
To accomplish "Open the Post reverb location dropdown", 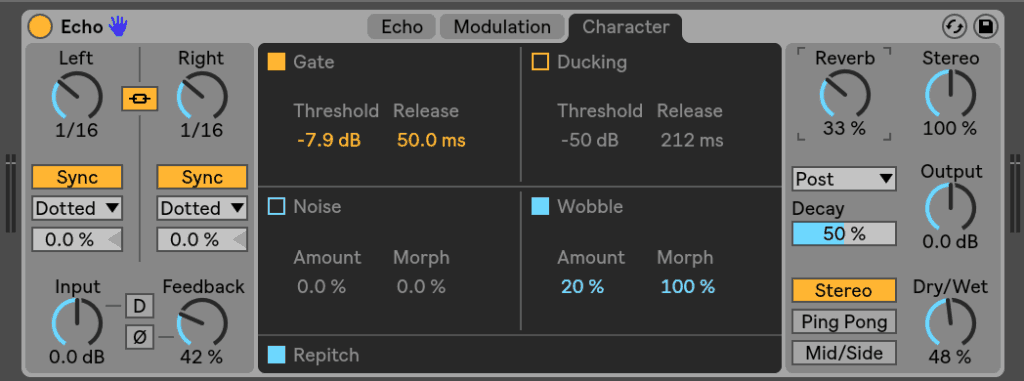I will coord(844,178).
